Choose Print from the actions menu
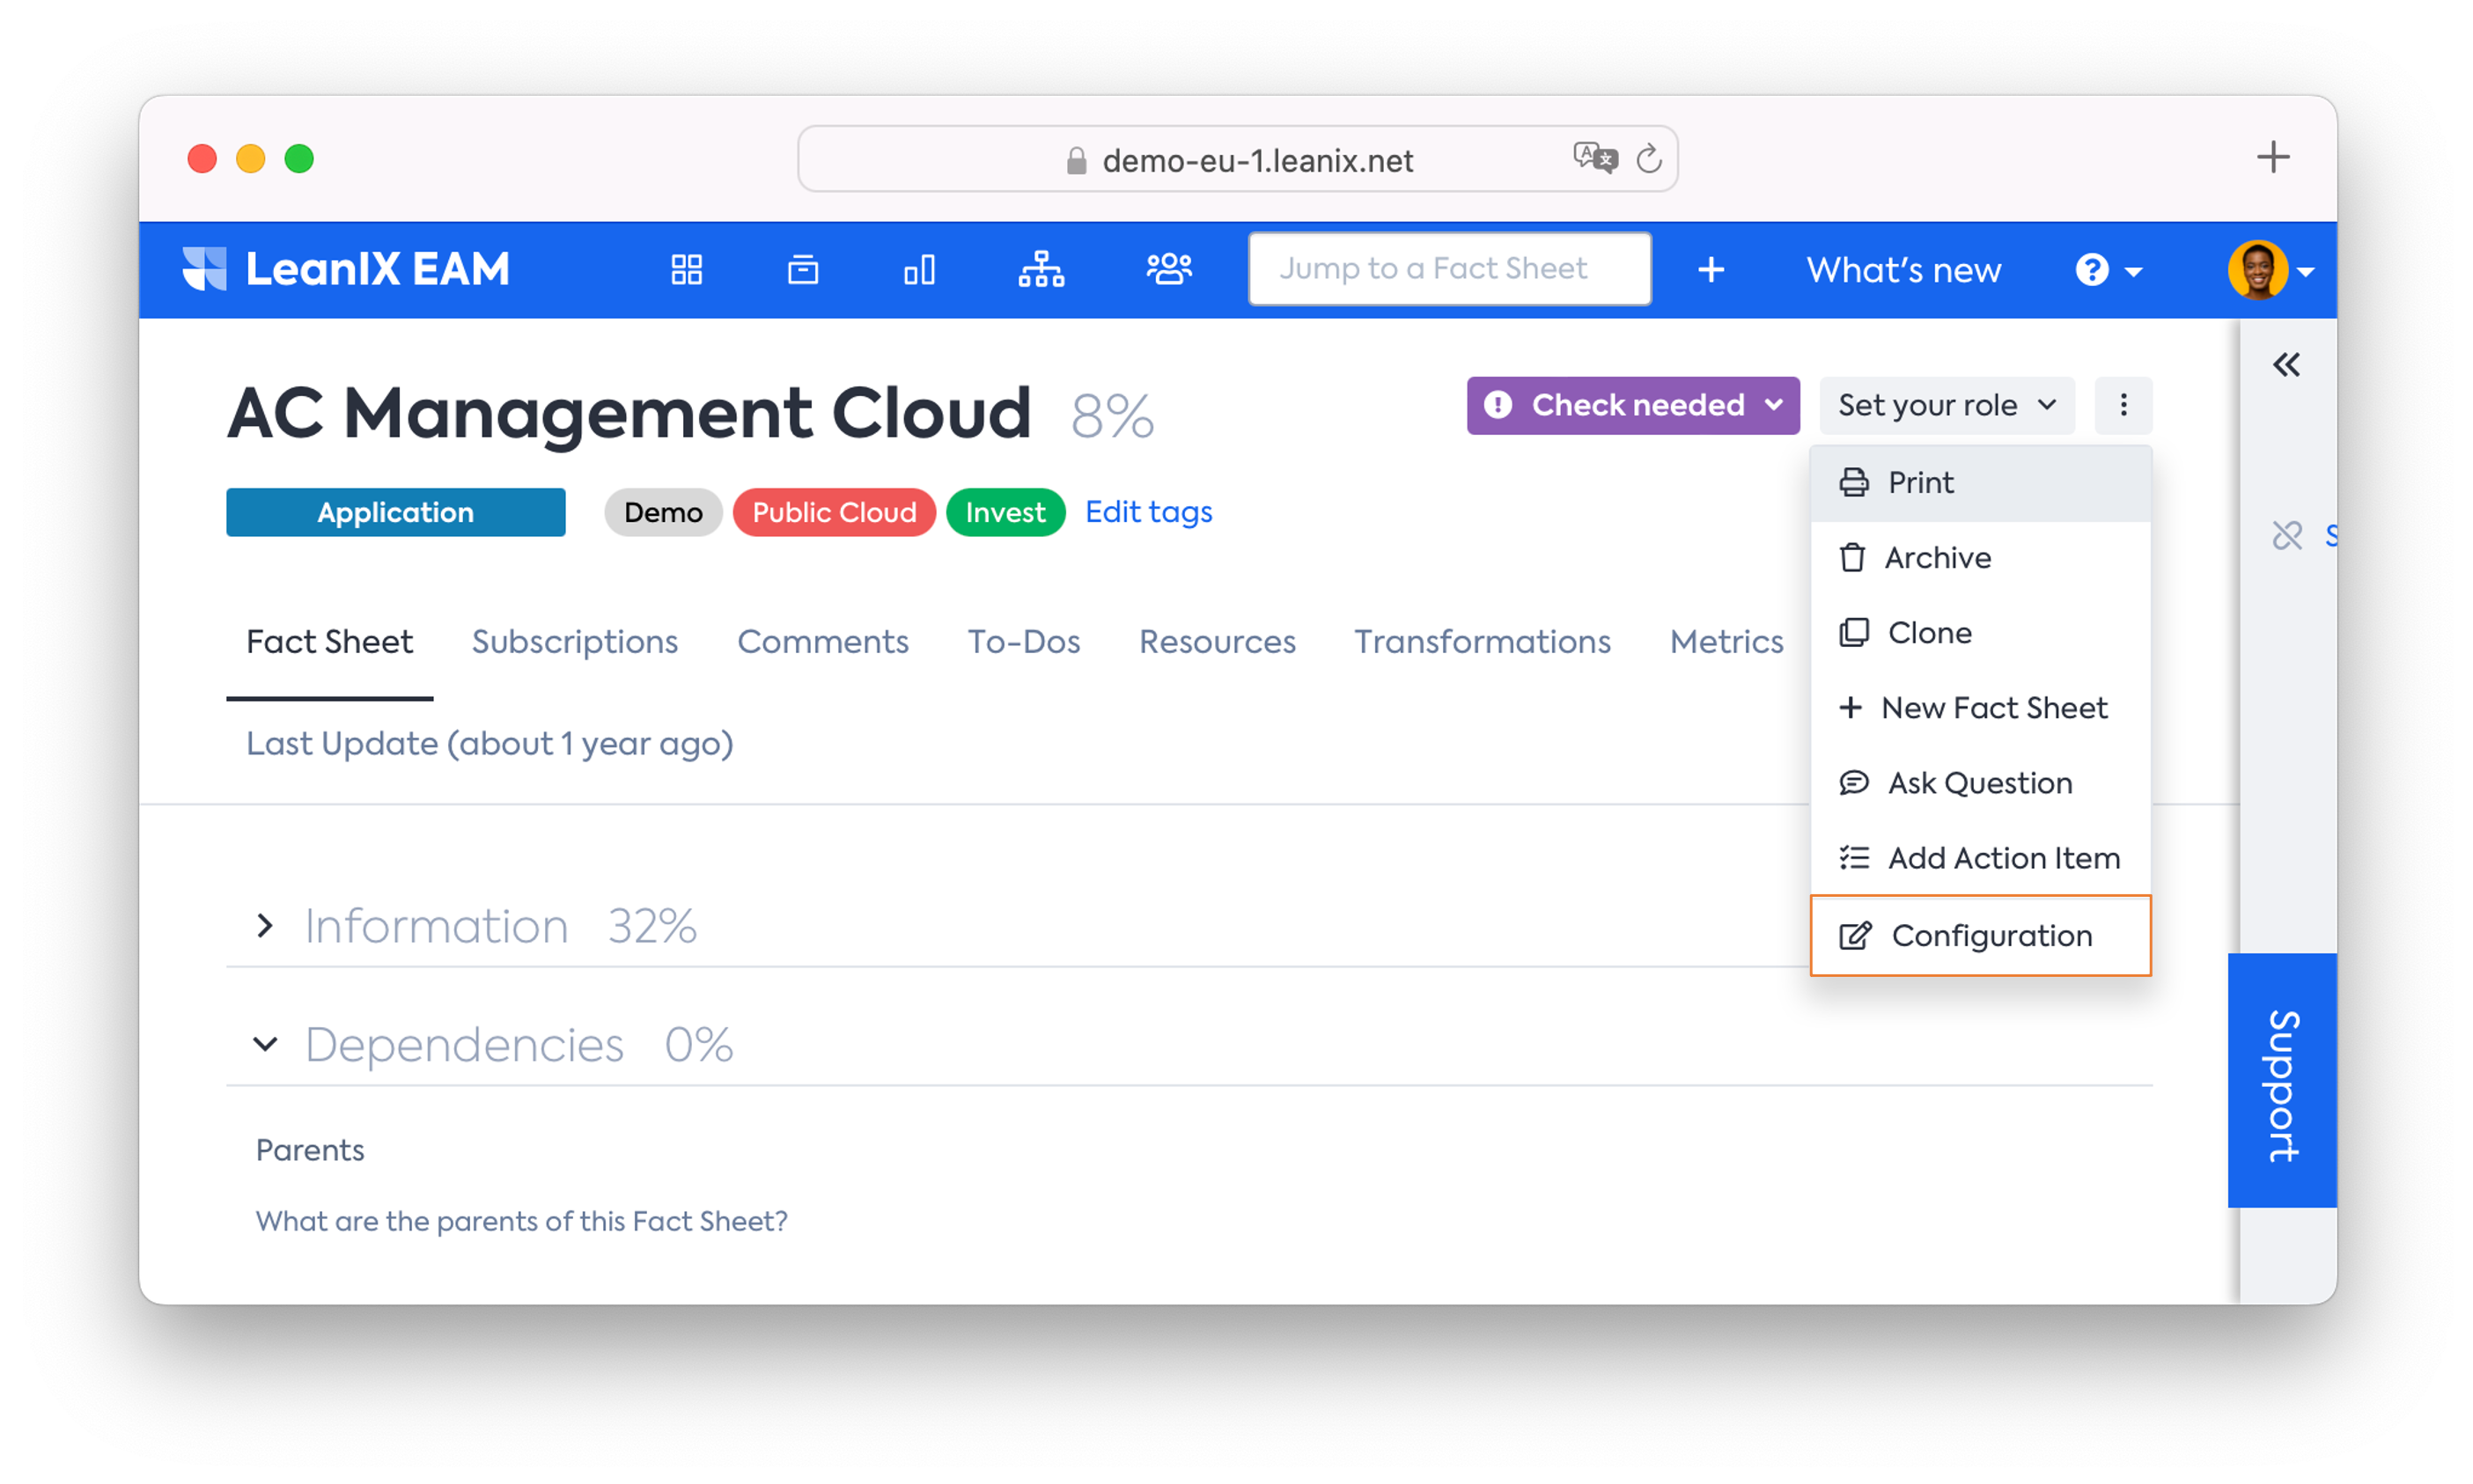Image resolution: width=2473 pixels, height=1484 pixels. click(x=1980, y=483)
